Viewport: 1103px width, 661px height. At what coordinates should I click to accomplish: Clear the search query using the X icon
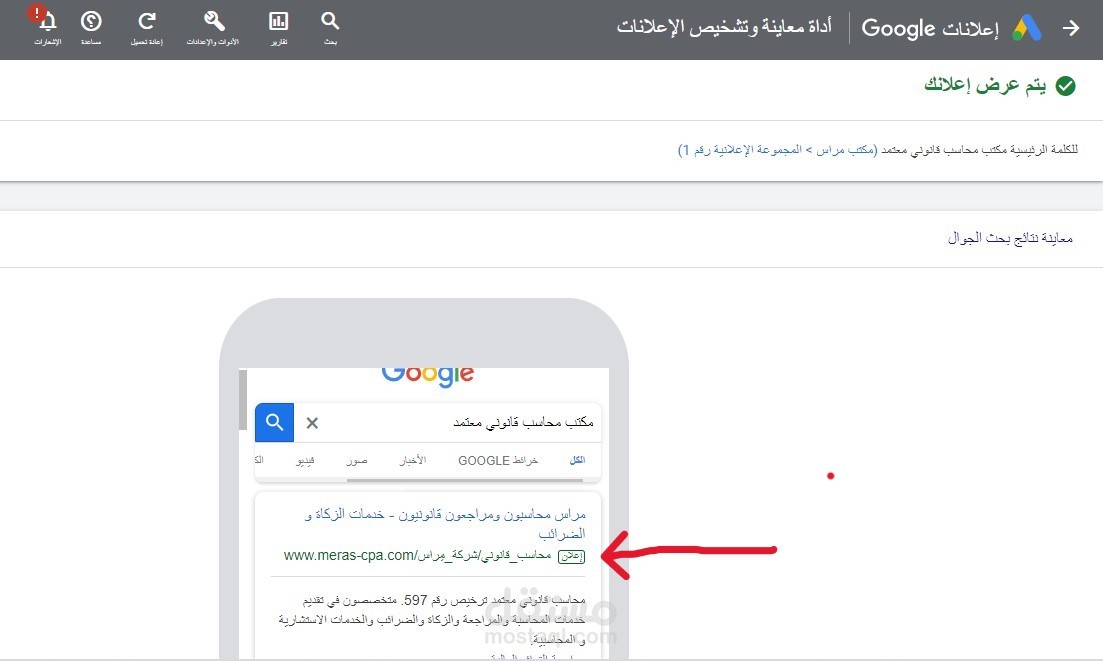tap(311, 422)
